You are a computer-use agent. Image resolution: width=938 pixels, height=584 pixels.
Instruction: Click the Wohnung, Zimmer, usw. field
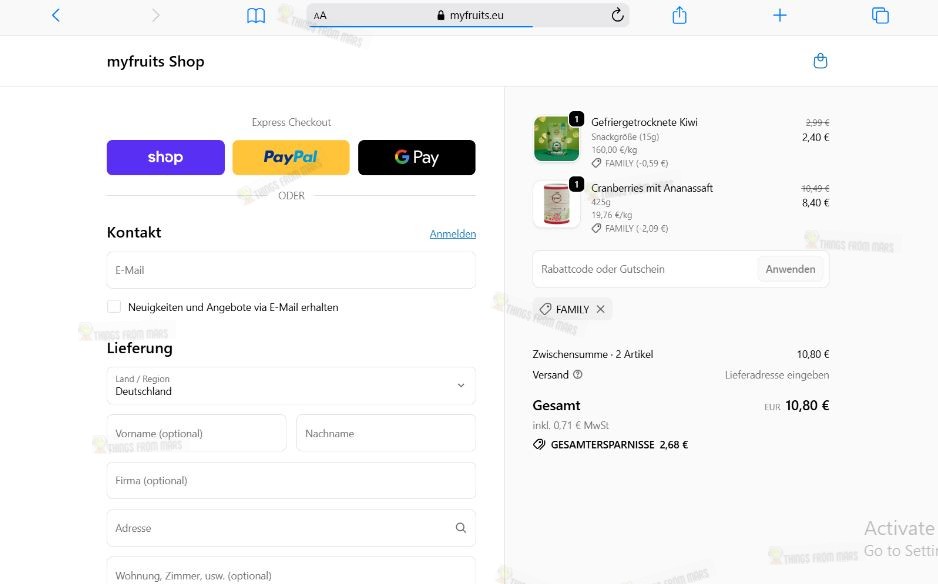point(291,571)
